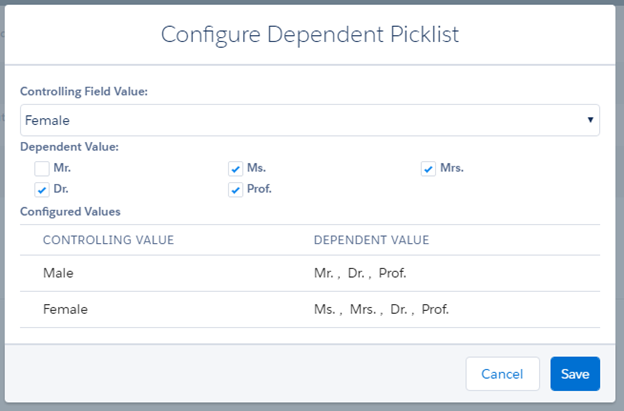The height and width of the screenshot is (411, 624).
Task: Check the Mr. dependent value checkbox
Action: click(x=42, y=169)
